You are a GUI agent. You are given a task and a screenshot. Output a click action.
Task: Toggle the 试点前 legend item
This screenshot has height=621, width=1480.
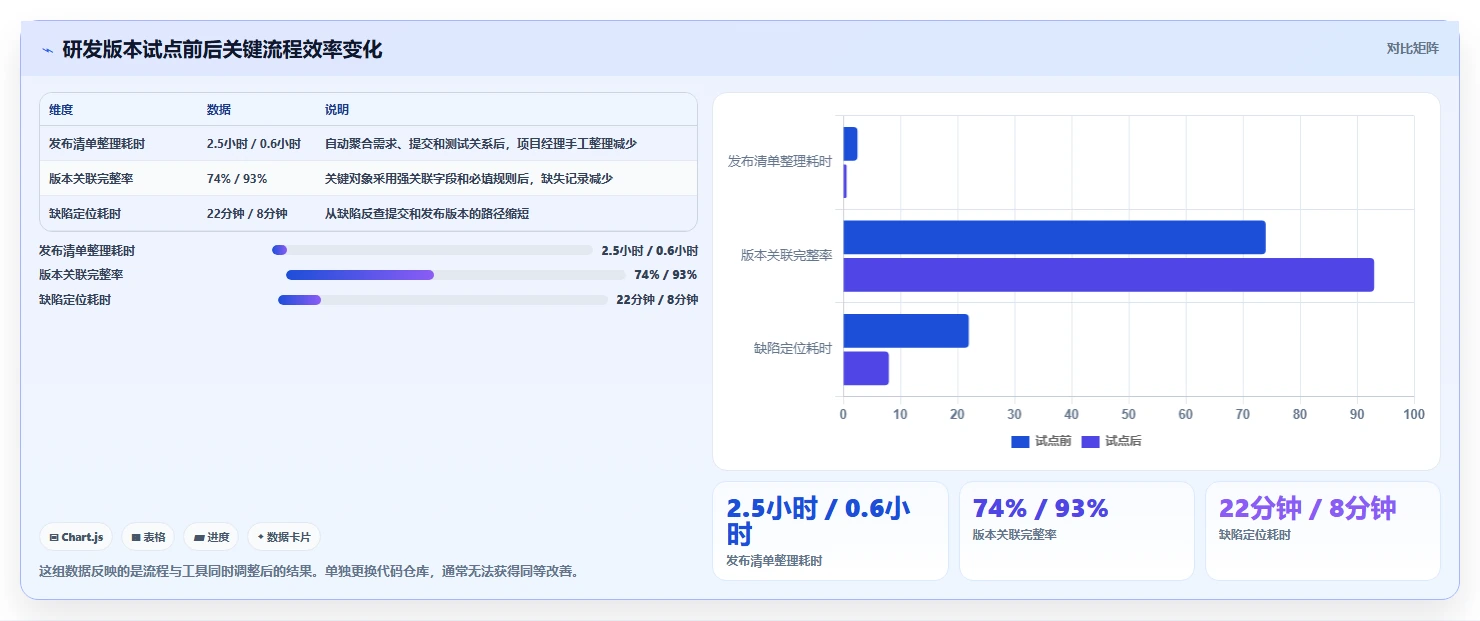[x=1041, y=441]
